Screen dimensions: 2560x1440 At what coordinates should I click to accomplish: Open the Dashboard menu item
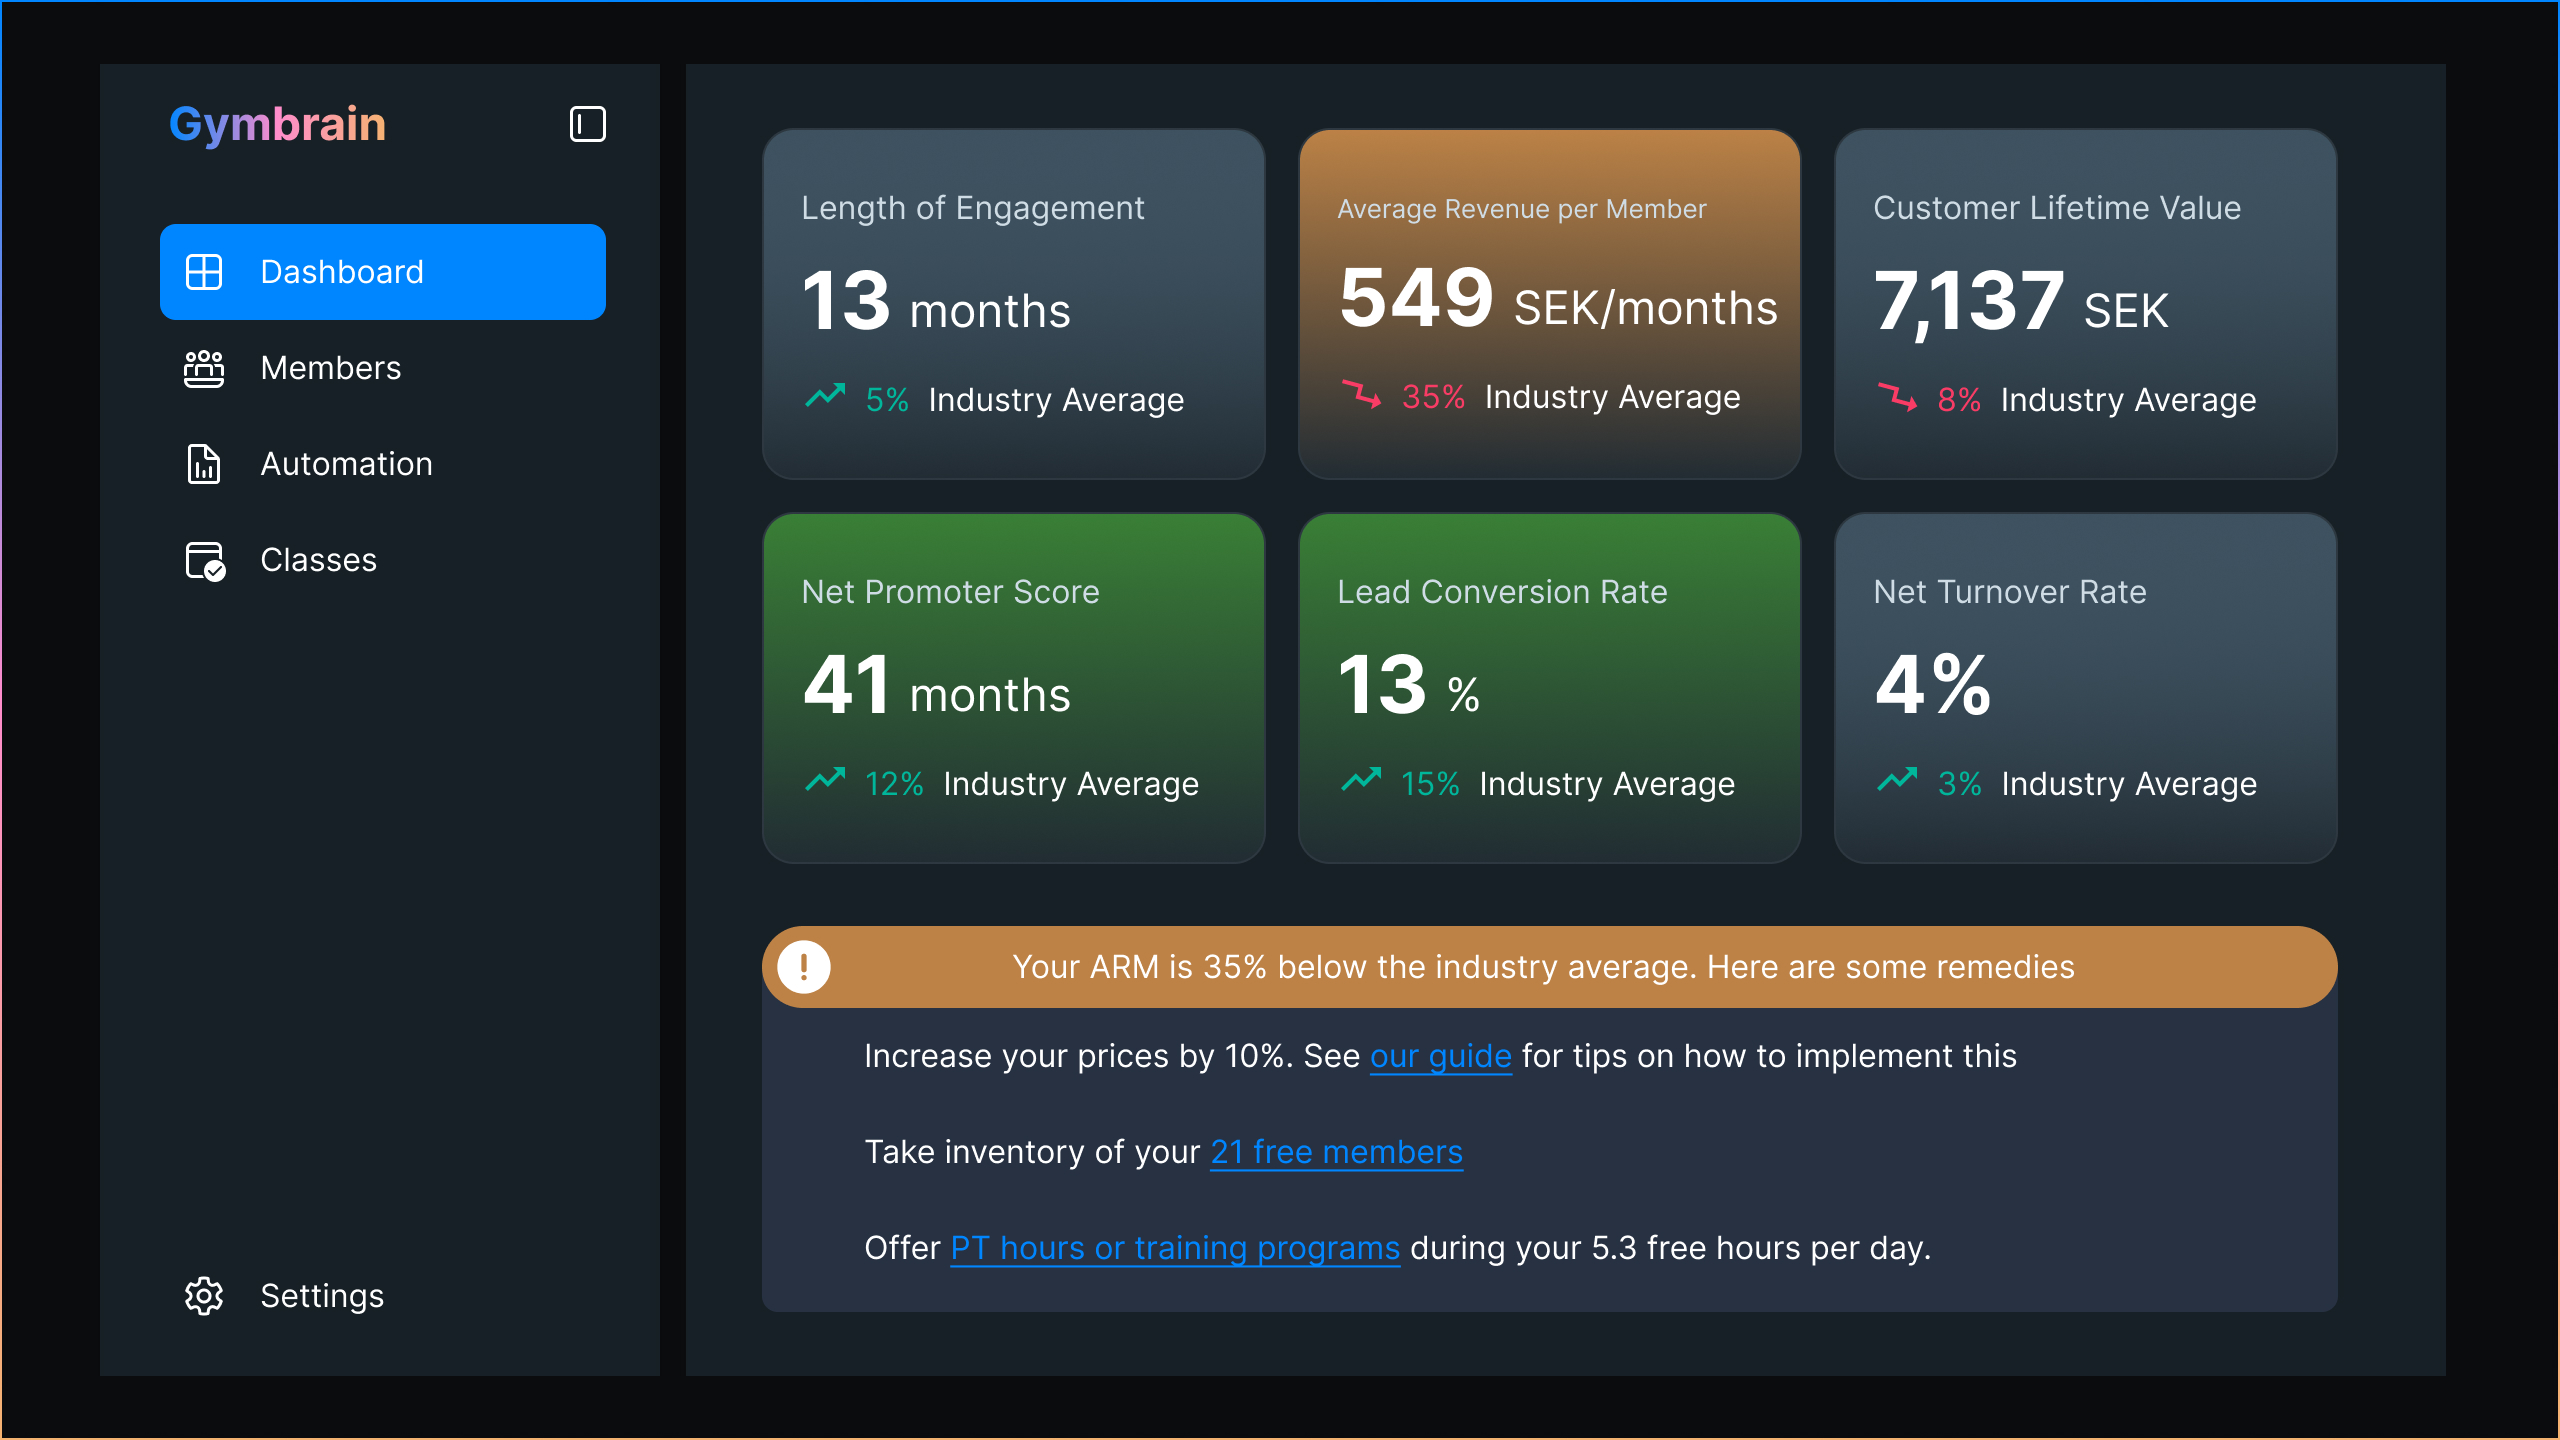[x=383, y=272]
